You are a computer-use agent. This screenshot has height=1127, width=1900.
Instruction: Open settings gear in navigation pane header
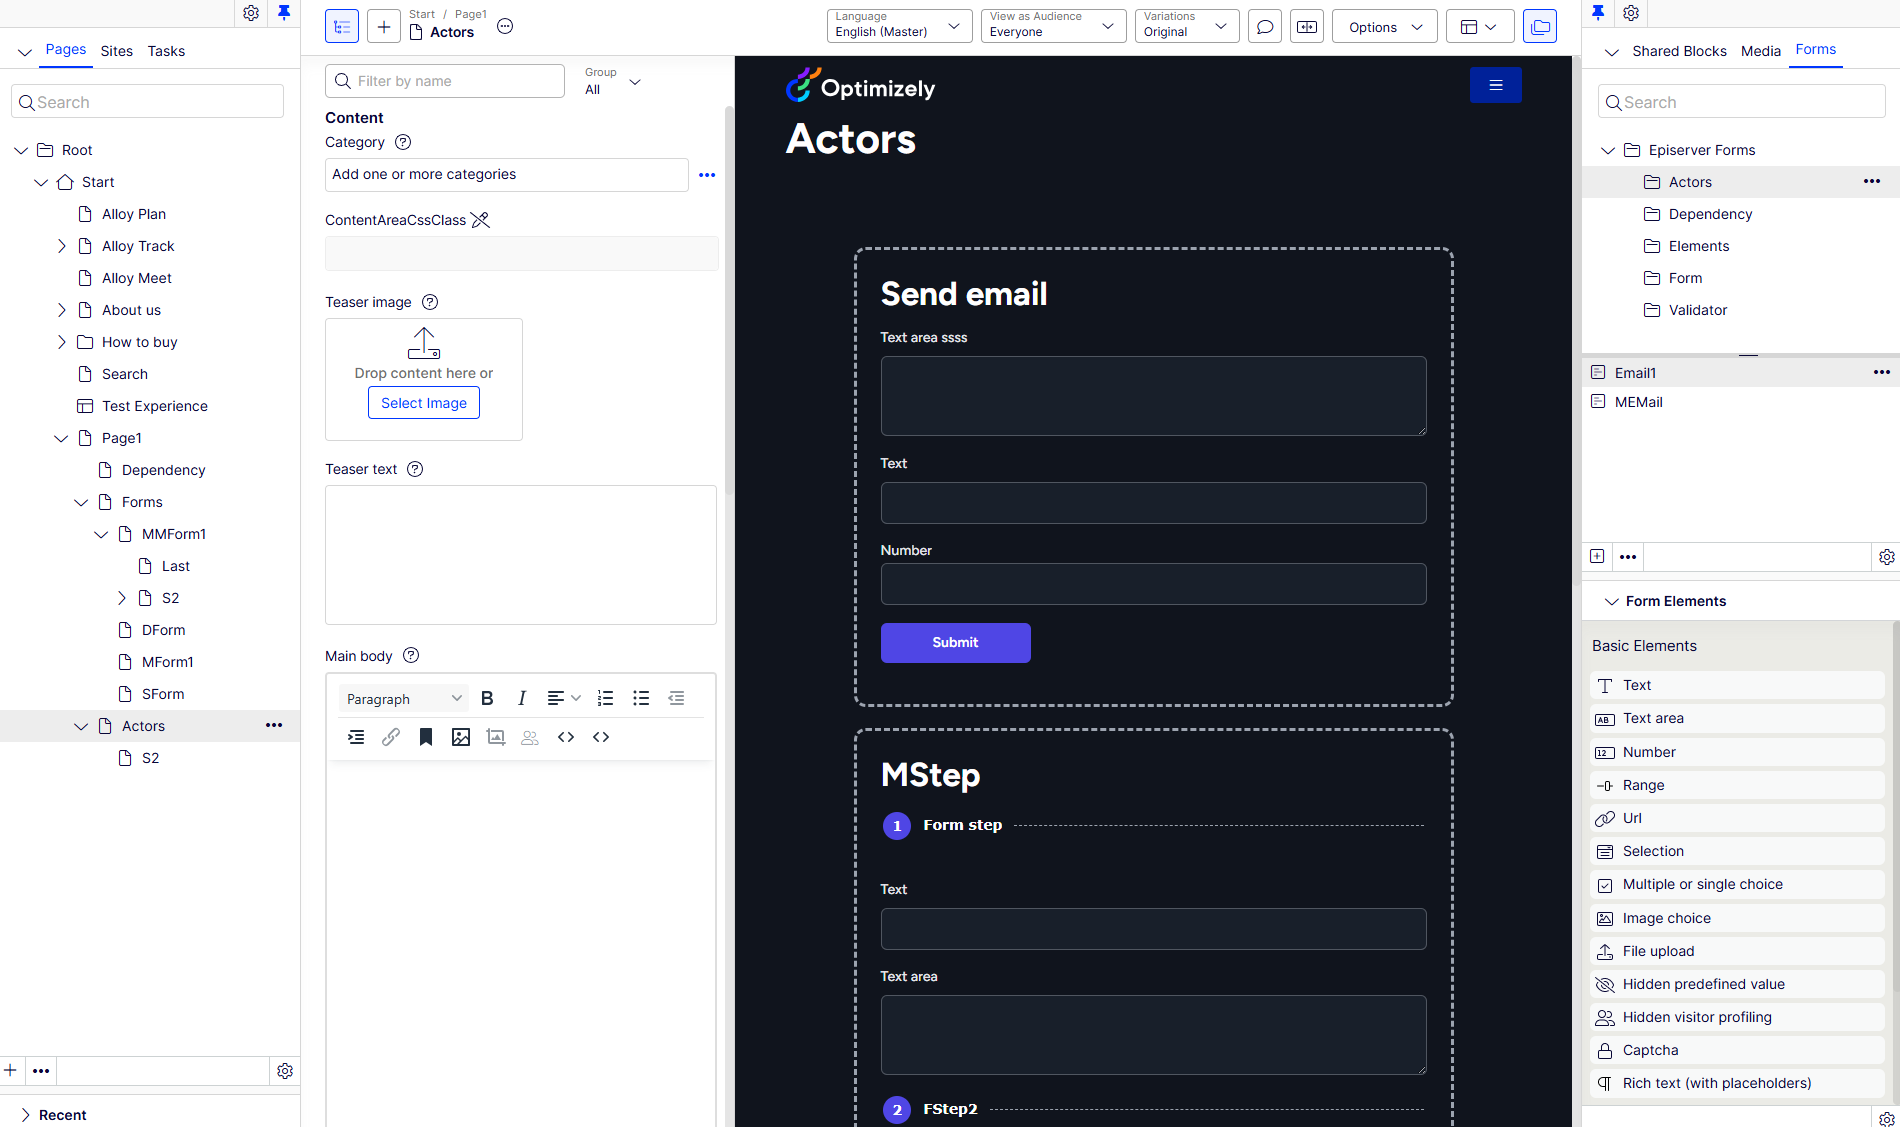pyautogui.click(x=251, y=13)
